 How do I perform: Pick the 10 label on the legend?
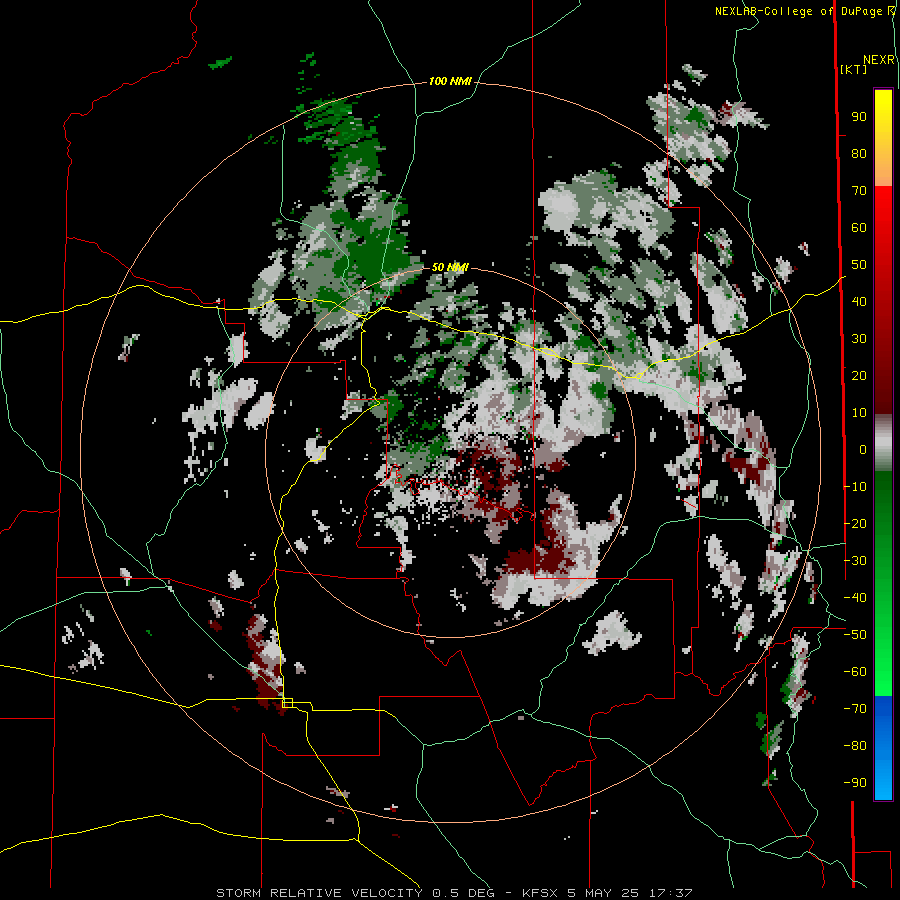click(859, 413)
